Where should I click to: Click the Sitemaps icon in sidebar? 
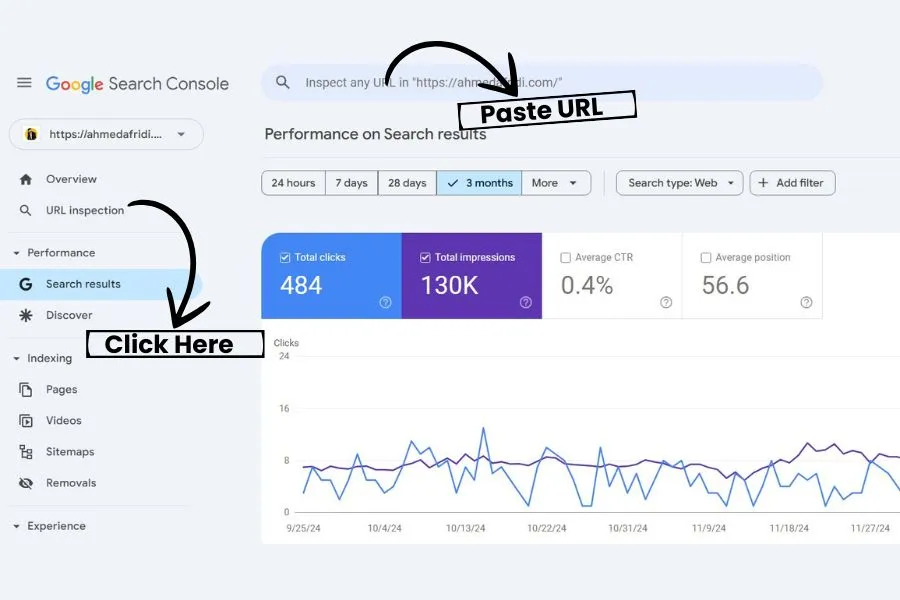click(x=26, y=452)
